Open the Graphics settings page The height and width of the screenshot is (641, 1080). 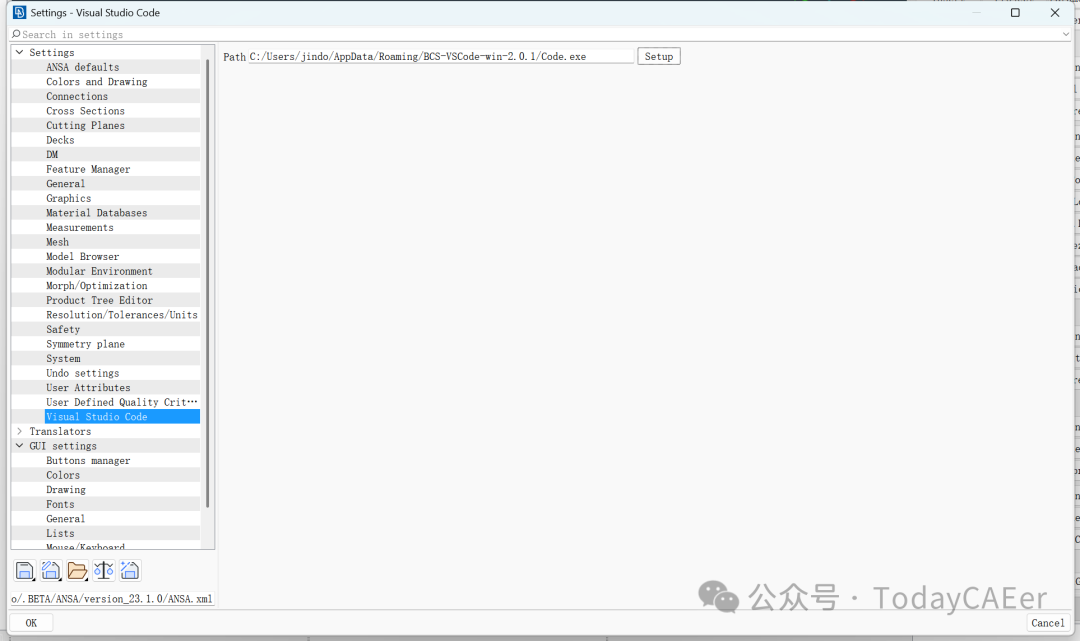point(68,198)
